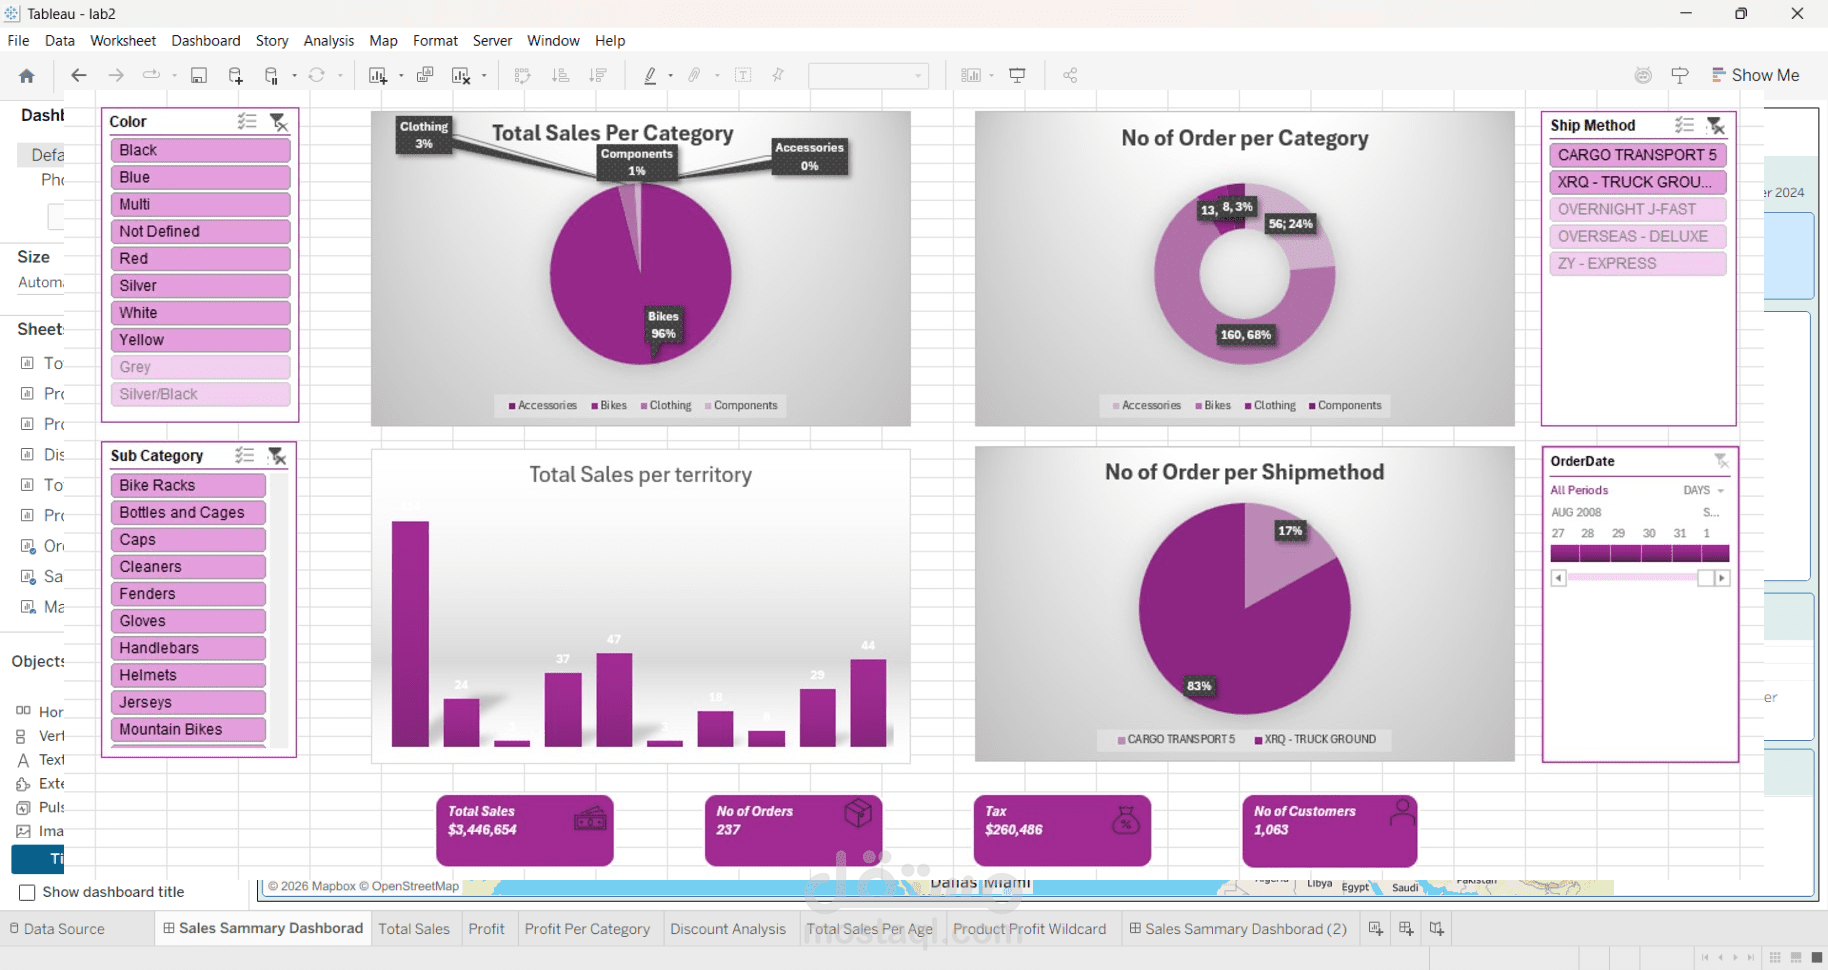Switch to the Data Source tab

click(57, 929)
